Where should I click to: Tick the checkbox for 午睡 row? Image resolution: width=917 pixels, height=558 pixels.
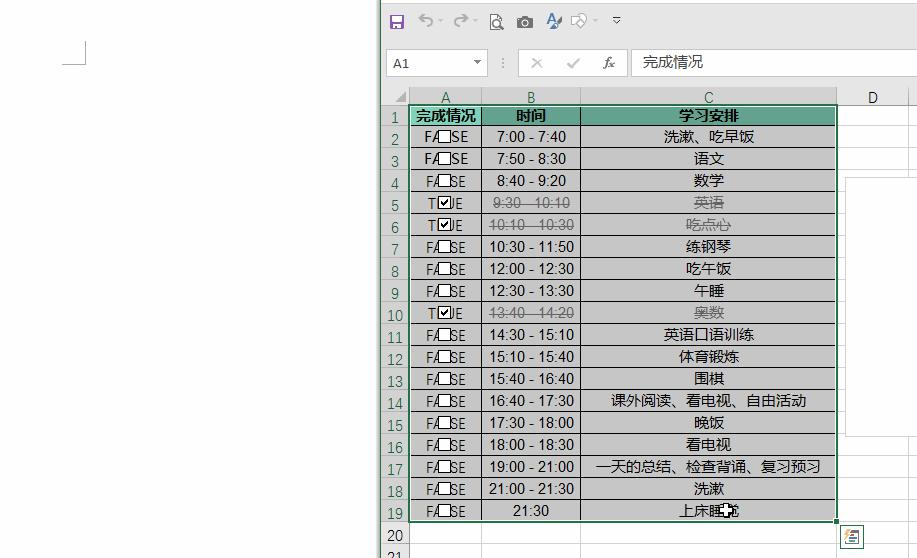[x=444, y=291]
